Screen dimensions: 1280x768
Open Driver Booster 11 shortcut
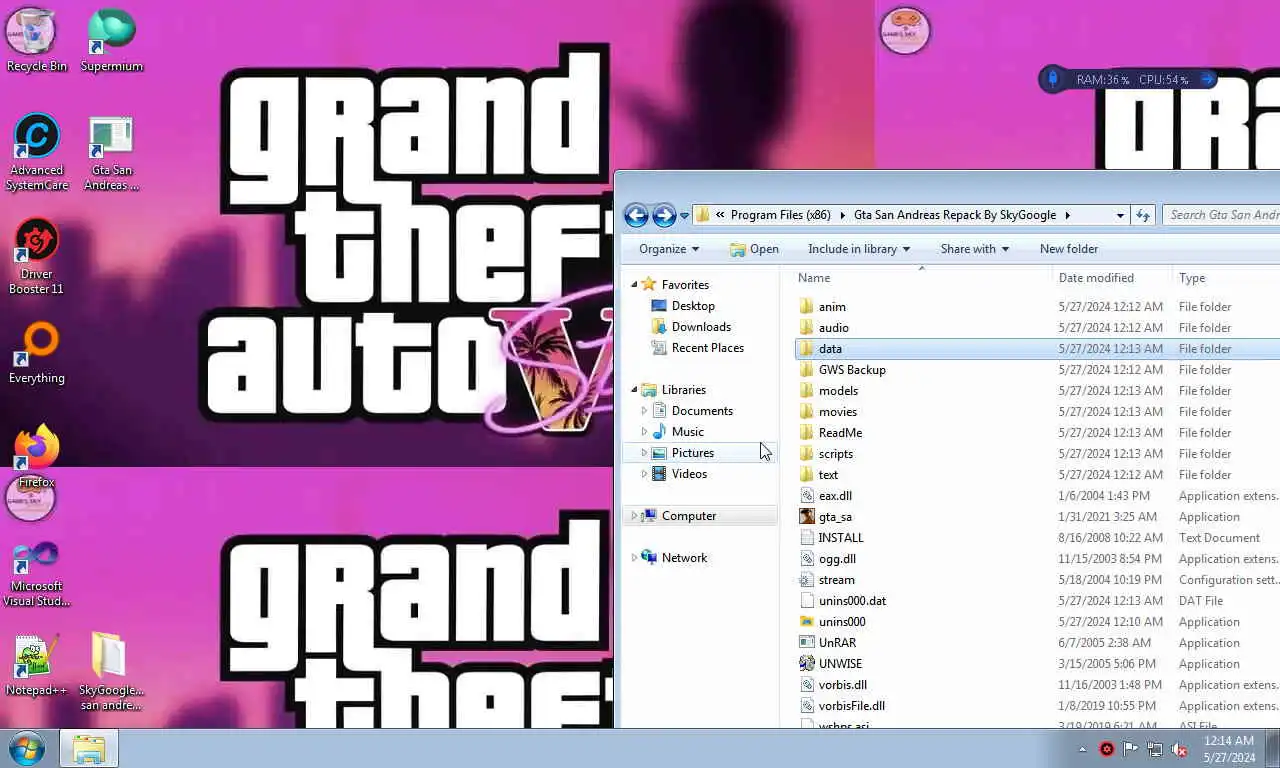(x=37, y=257)
